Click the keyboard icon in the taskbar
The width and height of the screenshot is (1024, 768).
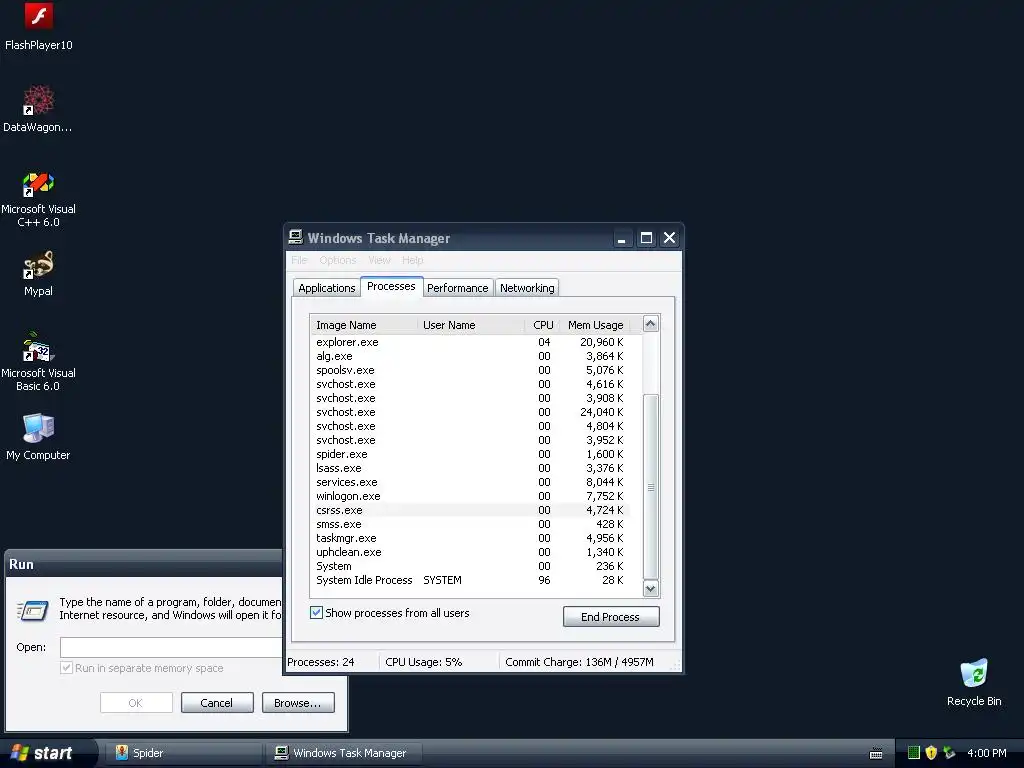[x=876, y=754]
